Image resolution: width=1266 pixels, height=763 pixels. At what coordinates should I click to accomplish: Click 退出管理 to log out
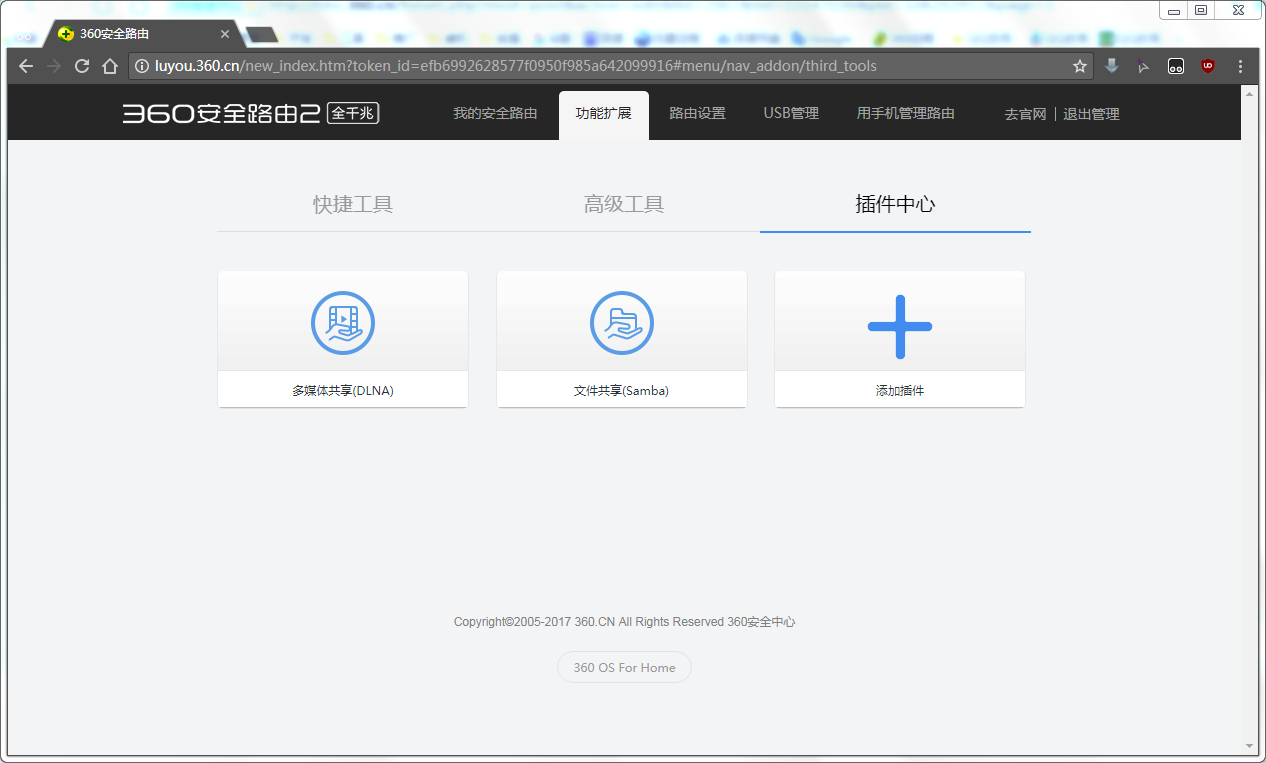[x=1091, y=115]
